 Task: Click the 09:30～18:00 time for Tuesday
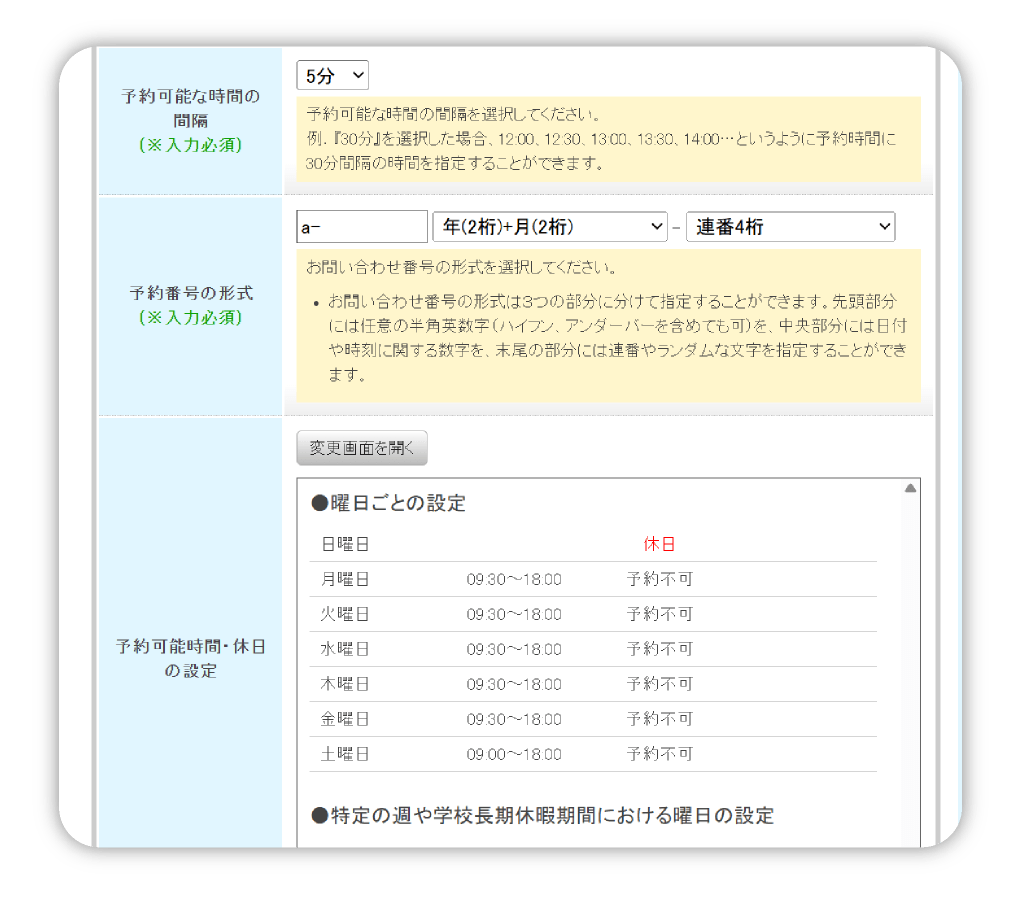point(514,615)
